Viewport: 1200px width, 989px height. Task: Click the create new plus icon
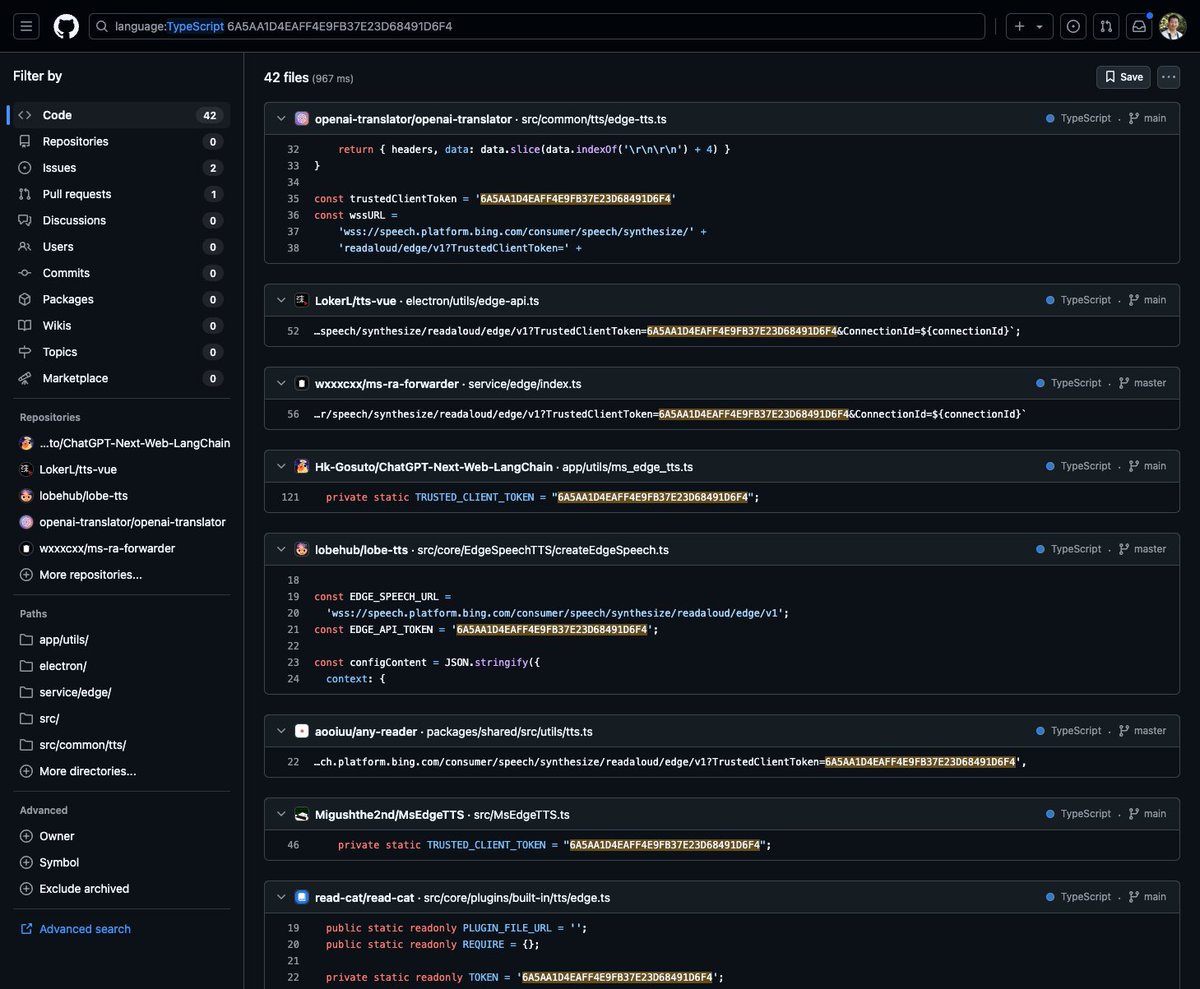(x=1020, y=26)
